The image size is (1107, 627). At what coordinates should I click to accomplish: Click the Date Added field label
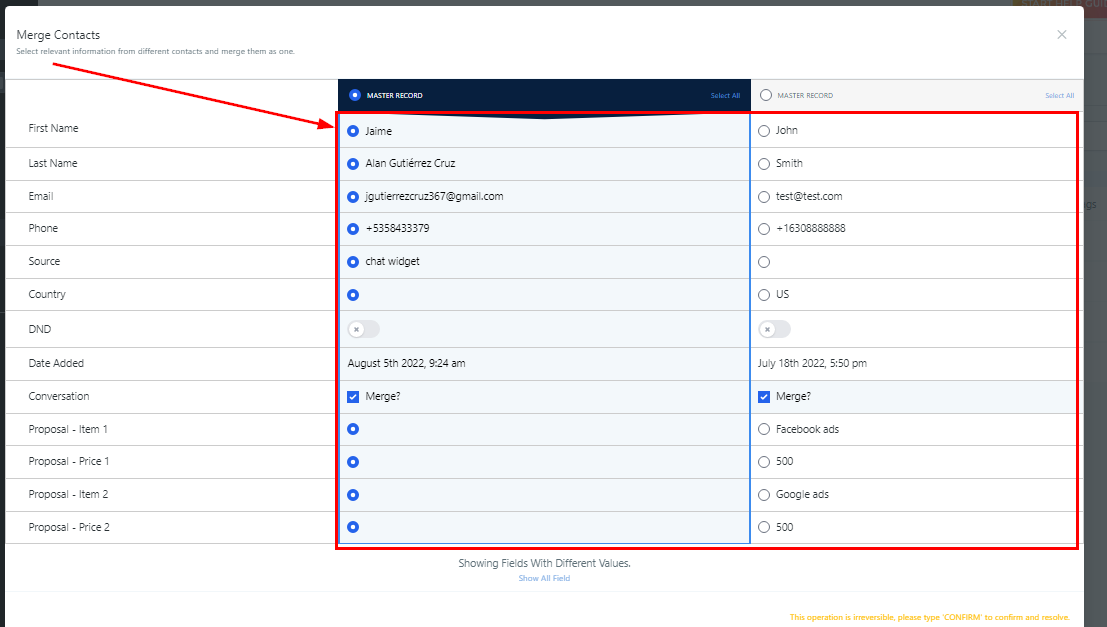pyautogui.click(x=56, y=363)
